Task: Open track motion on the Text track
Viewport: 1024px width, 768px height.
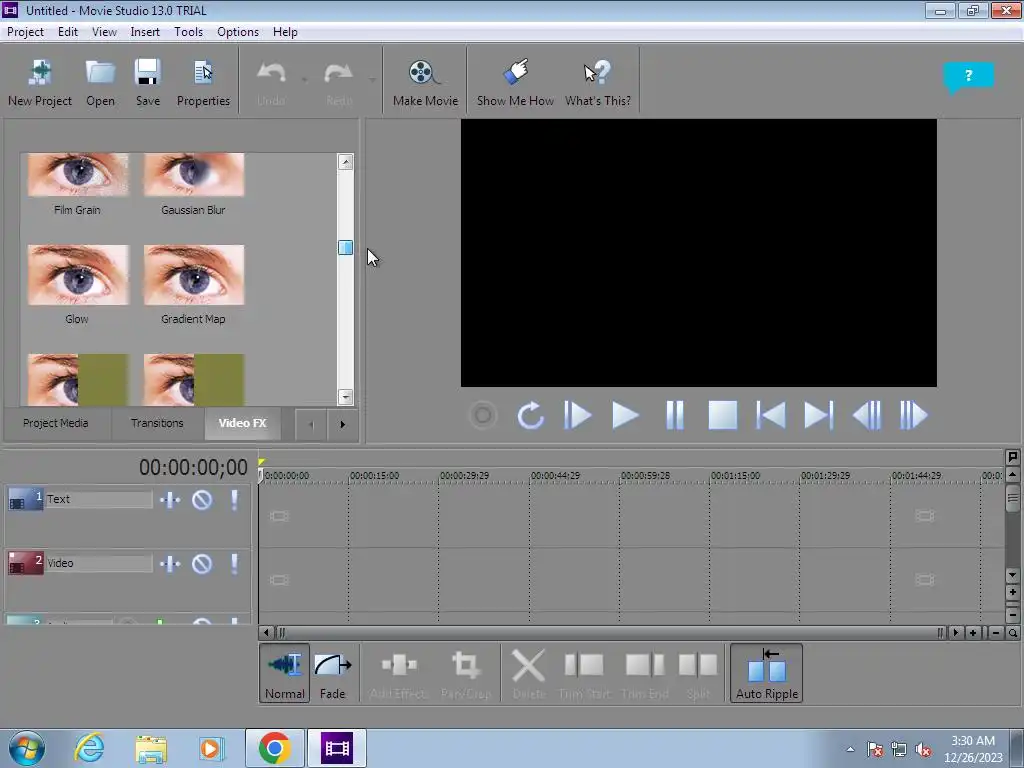Action: coord(170,500)
